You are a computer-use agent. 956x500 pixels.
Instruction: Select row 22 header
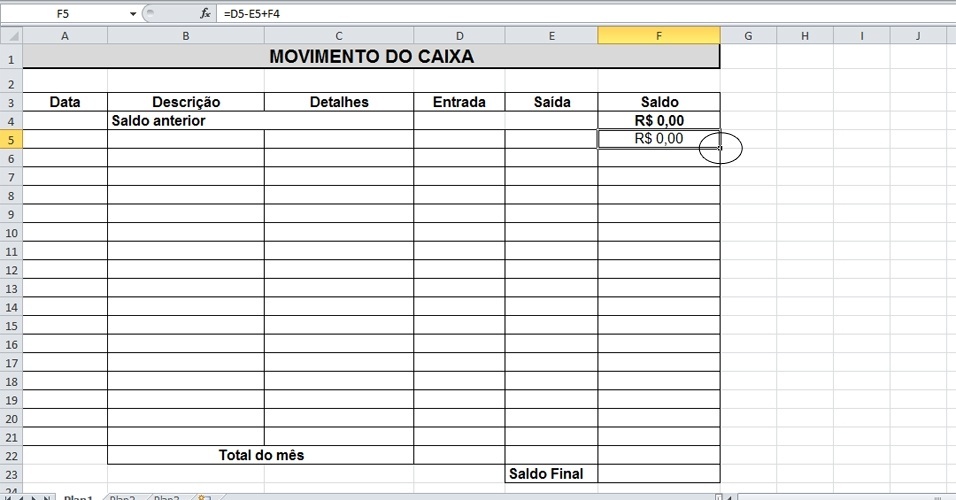click(x=11, y=455)
